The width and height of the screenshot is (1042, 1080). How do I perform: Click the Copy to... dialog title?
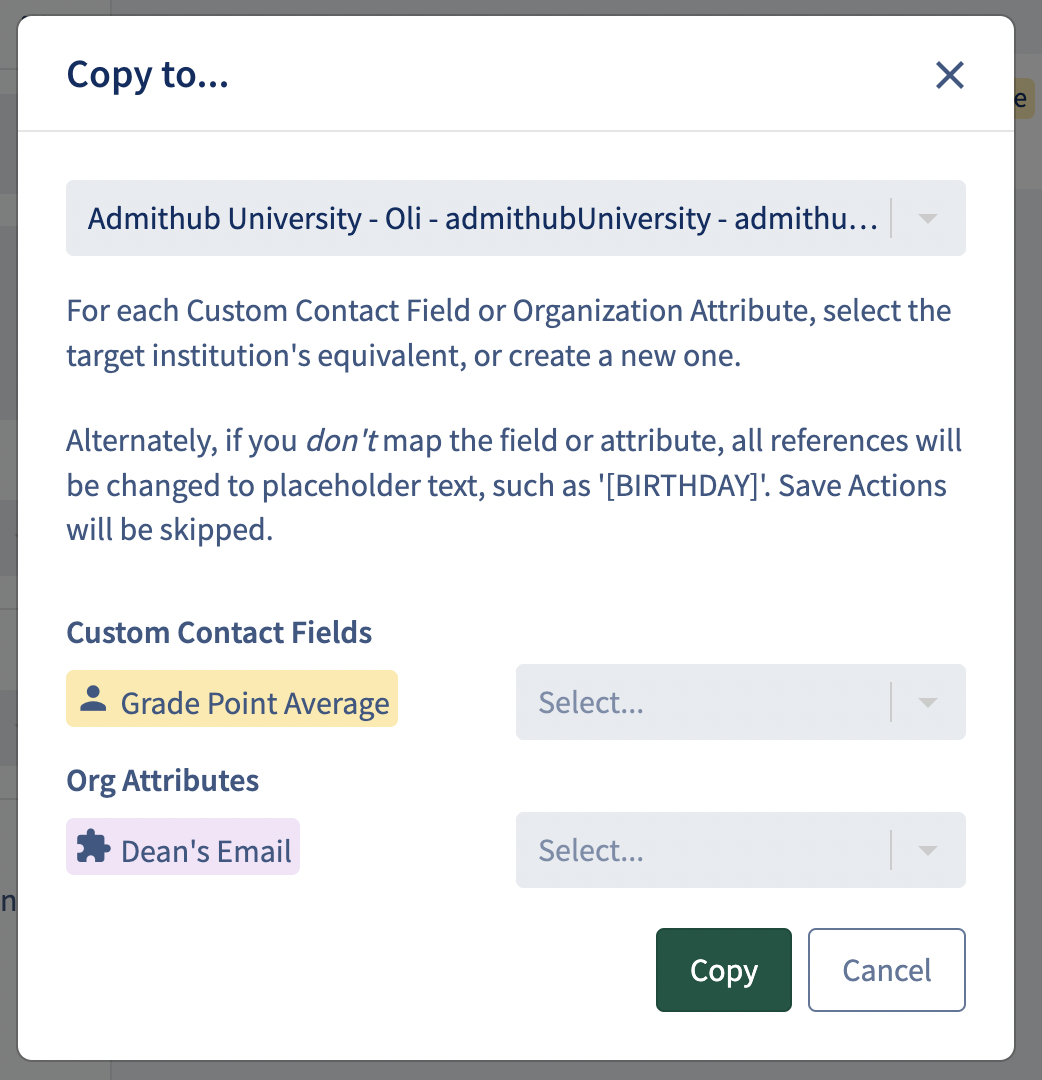click(147, 74)
